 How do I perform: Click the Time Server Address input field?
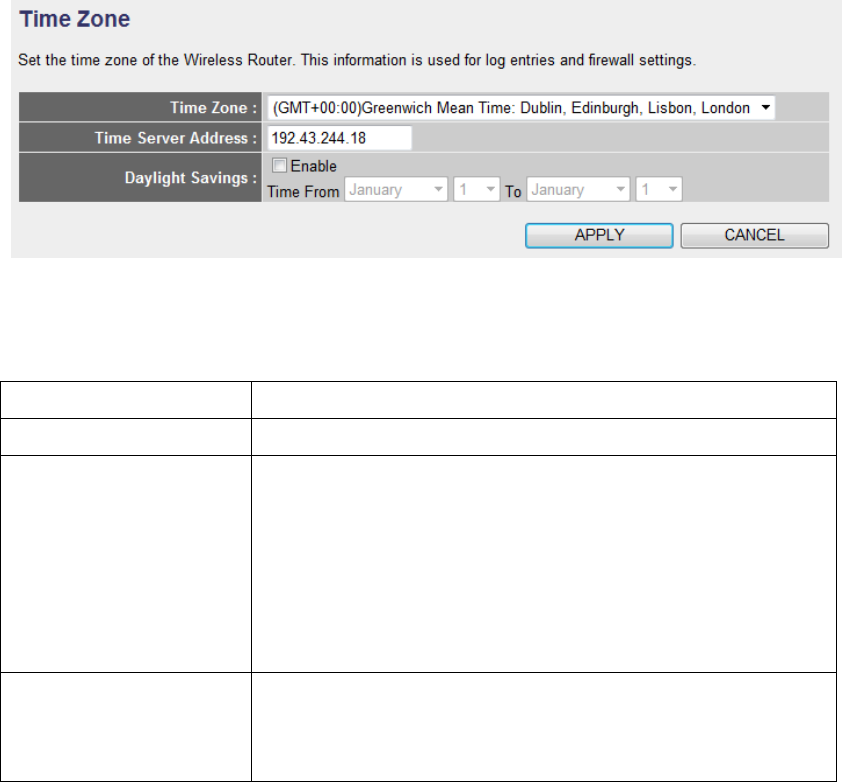339,138
